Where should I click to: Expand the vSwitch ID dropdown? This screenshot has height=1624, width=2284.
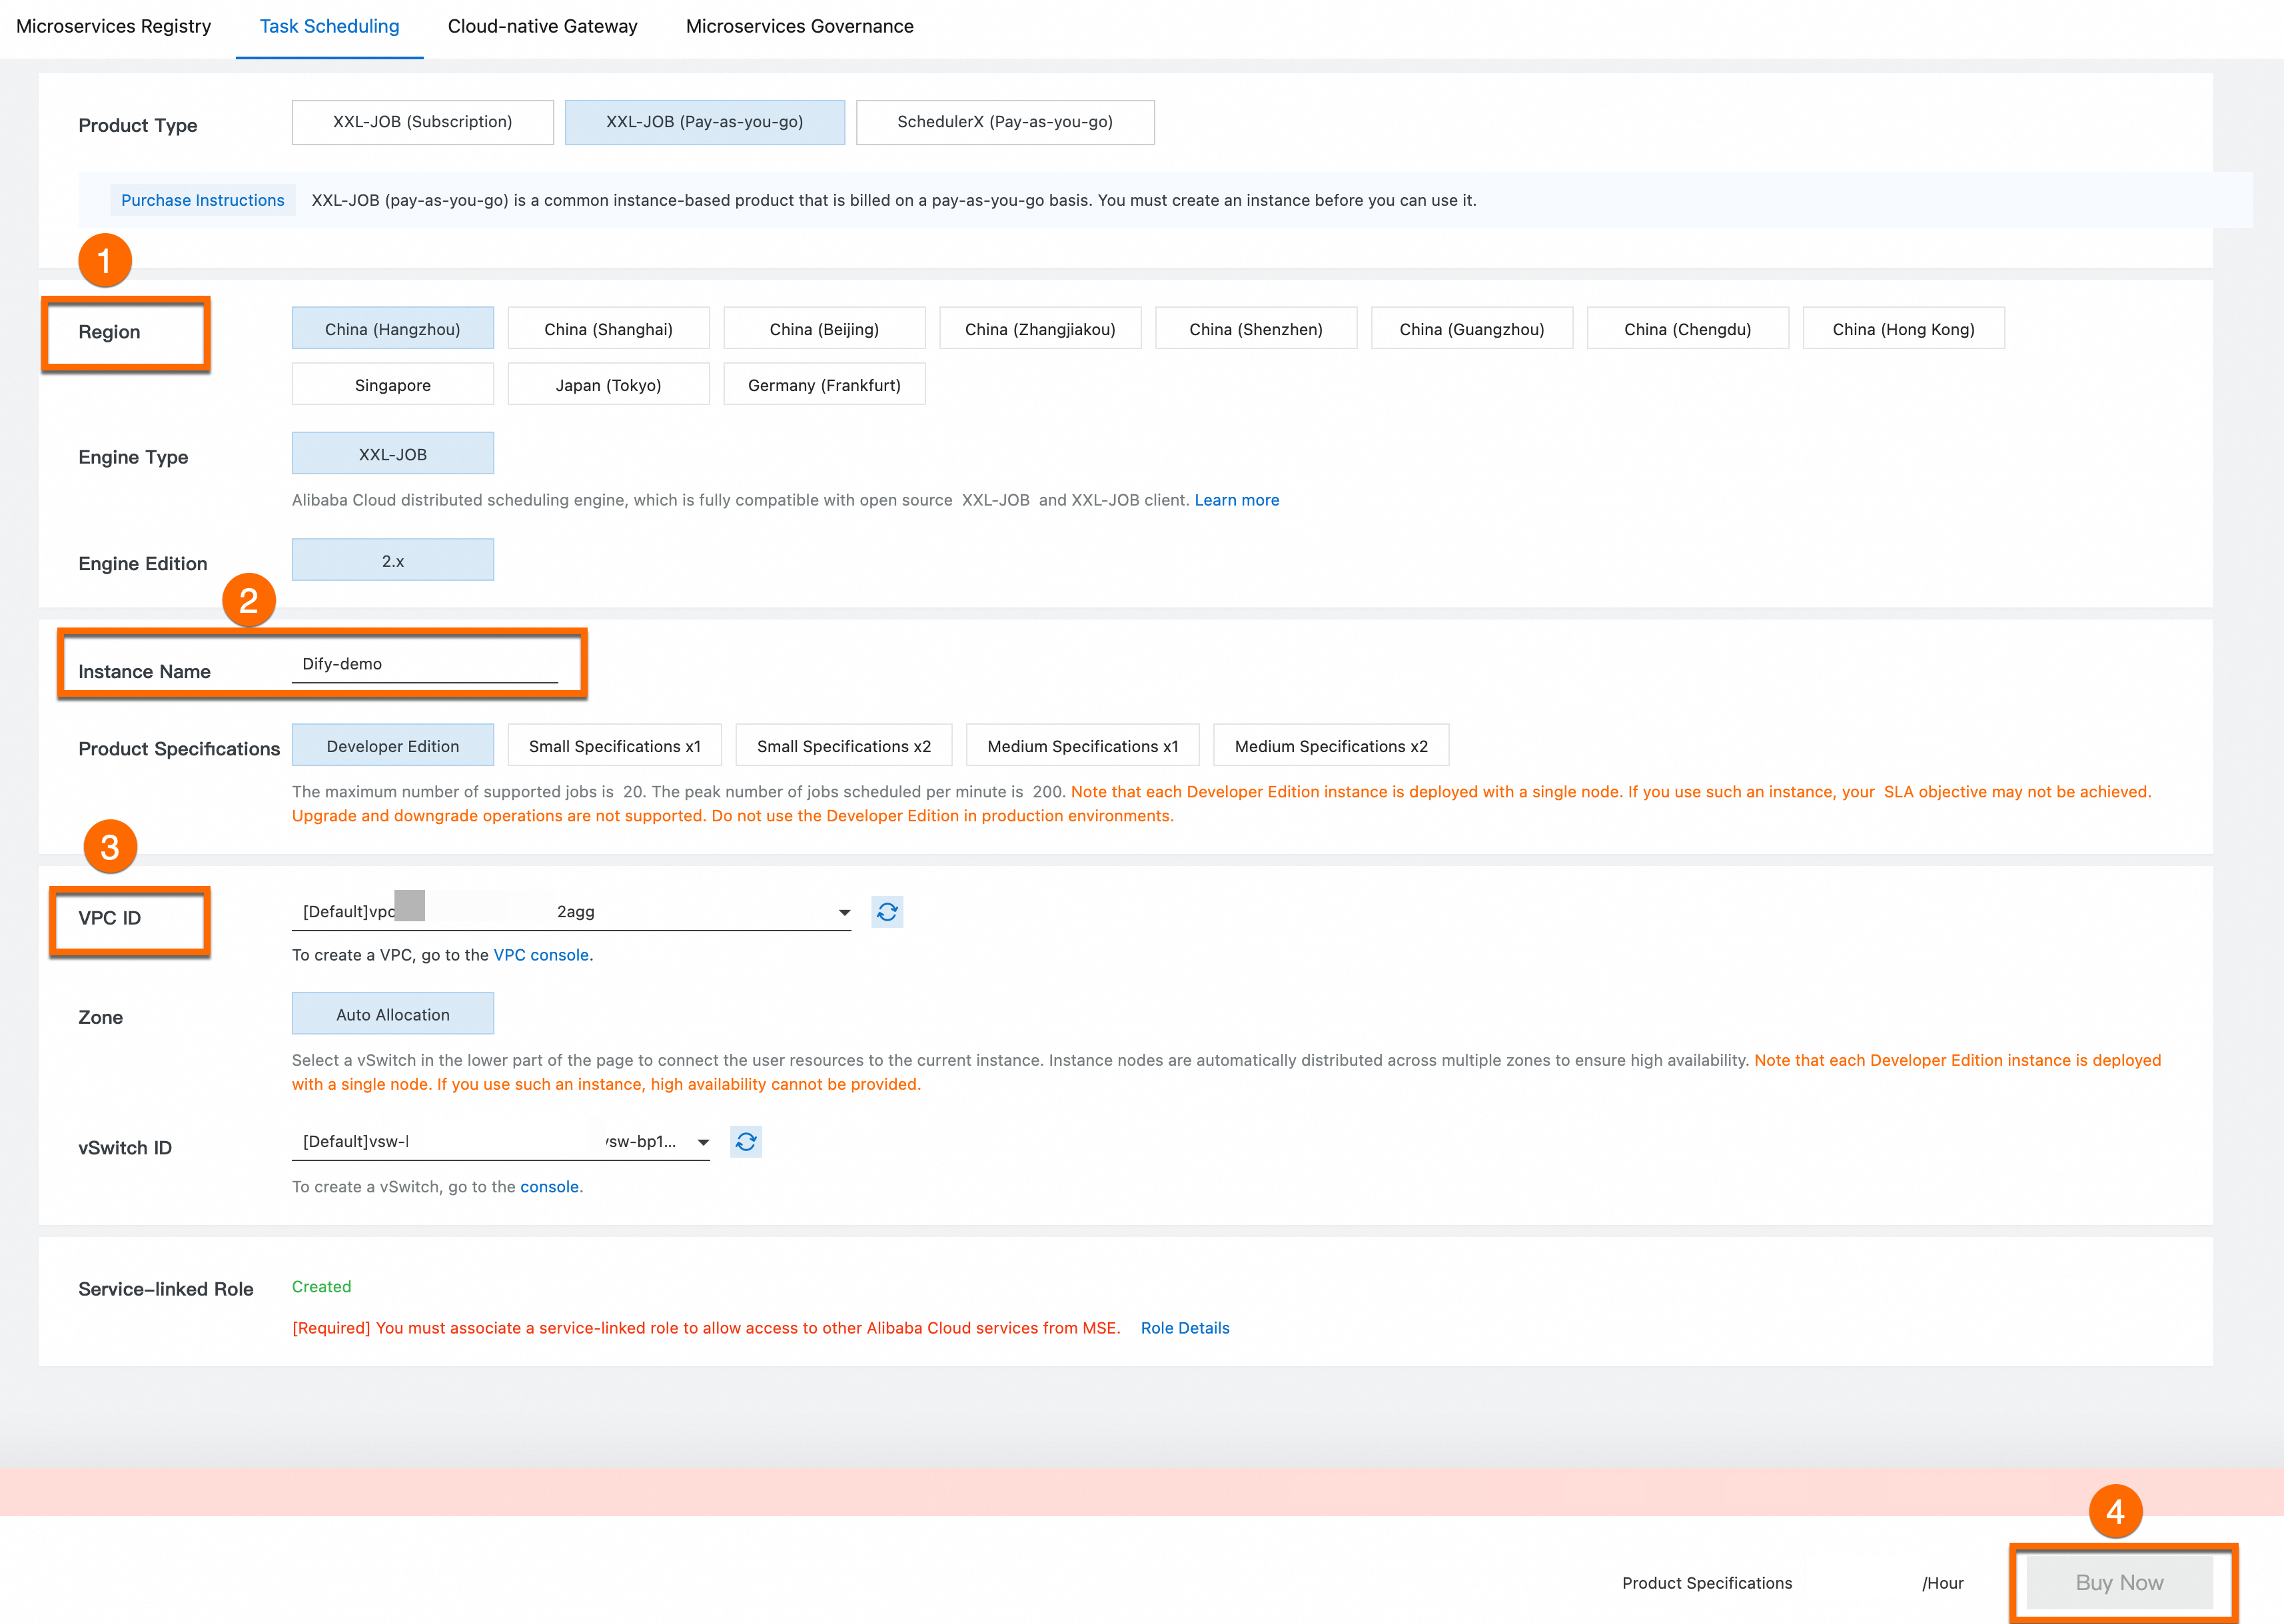pyautogui.click(x=703, y=1142)
